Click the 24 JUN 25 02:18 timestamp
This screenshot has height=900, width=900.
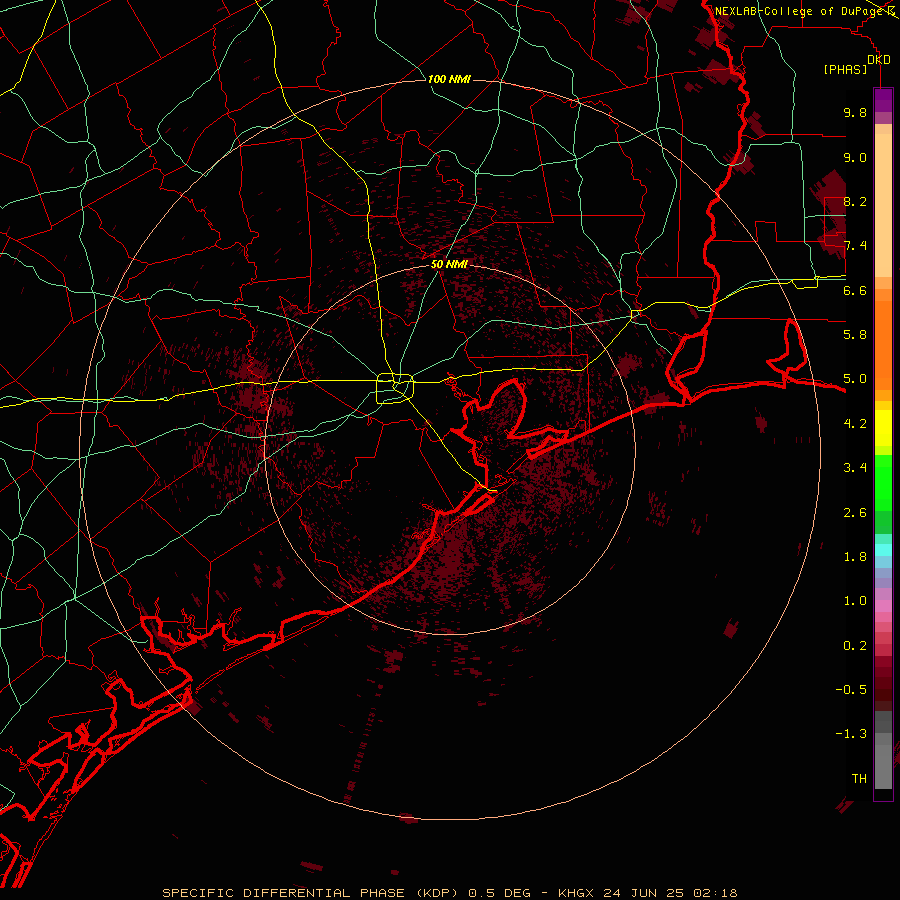click(x=670, y=893)
